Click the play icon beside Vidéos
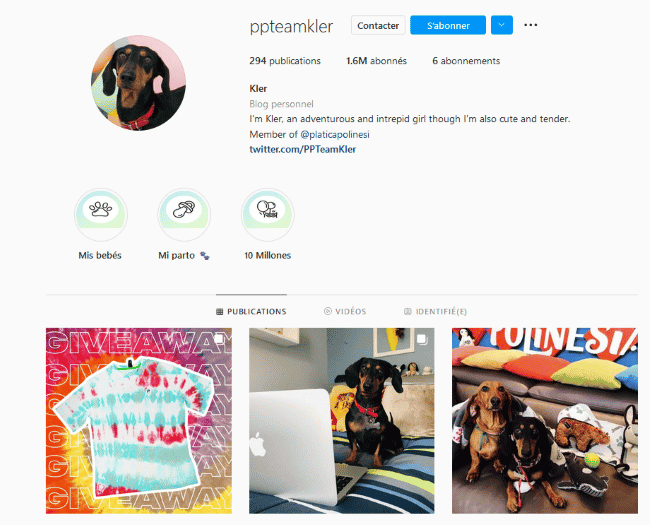The width and height of the screenshot is (650, 525). tap(327, 311)
